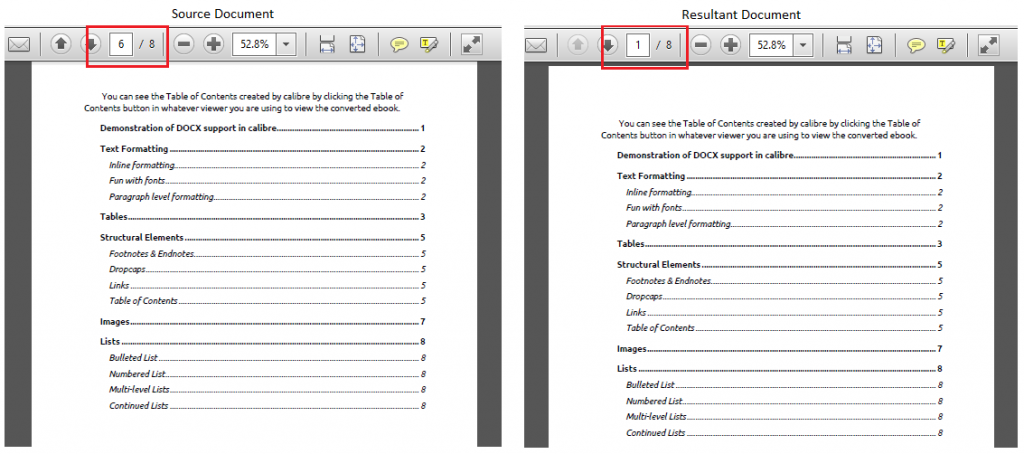Click page number field showing 6 in Source Document

pyautogui.click(x=121, y=45)
